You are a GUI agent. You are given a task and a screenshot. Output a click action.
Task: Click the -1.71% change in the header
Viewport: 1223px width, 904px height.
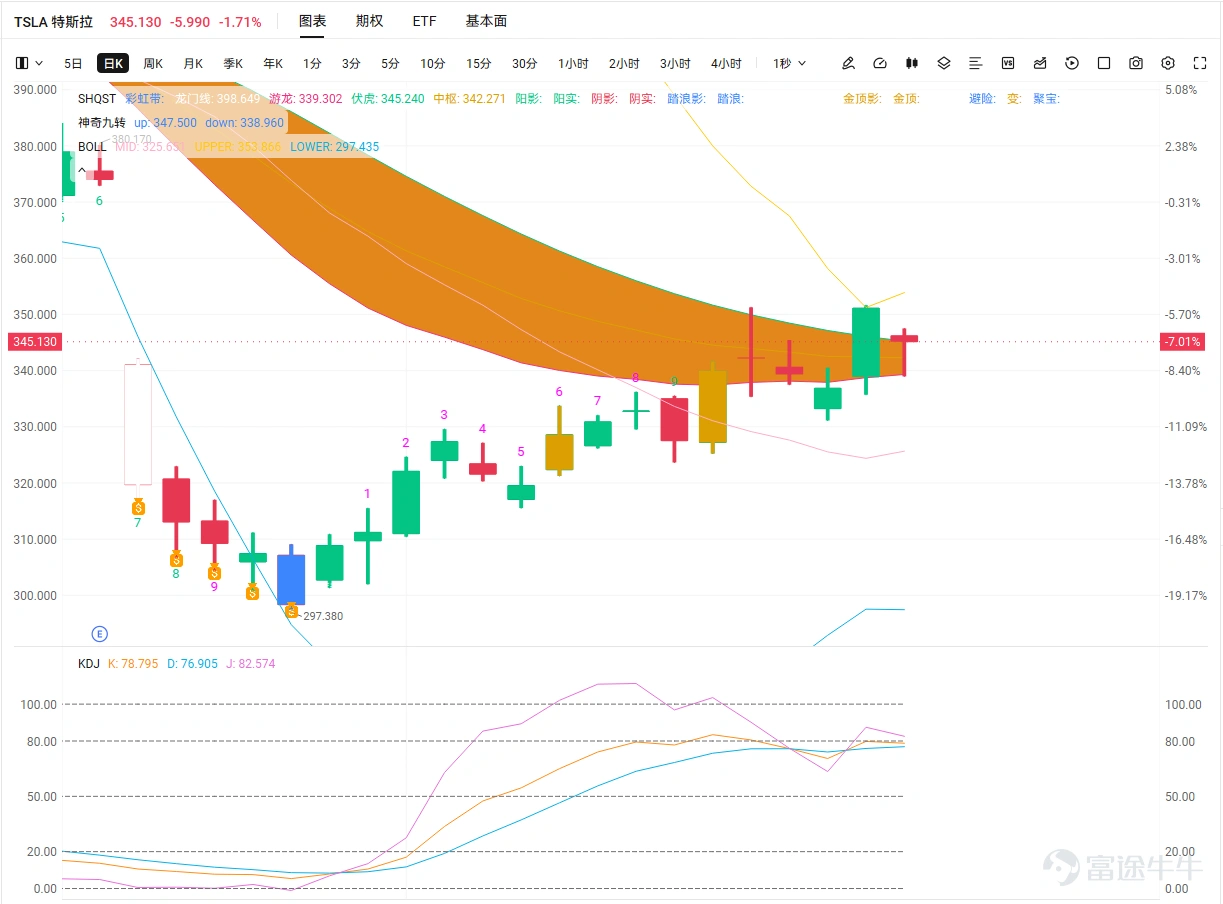point(240,21)
